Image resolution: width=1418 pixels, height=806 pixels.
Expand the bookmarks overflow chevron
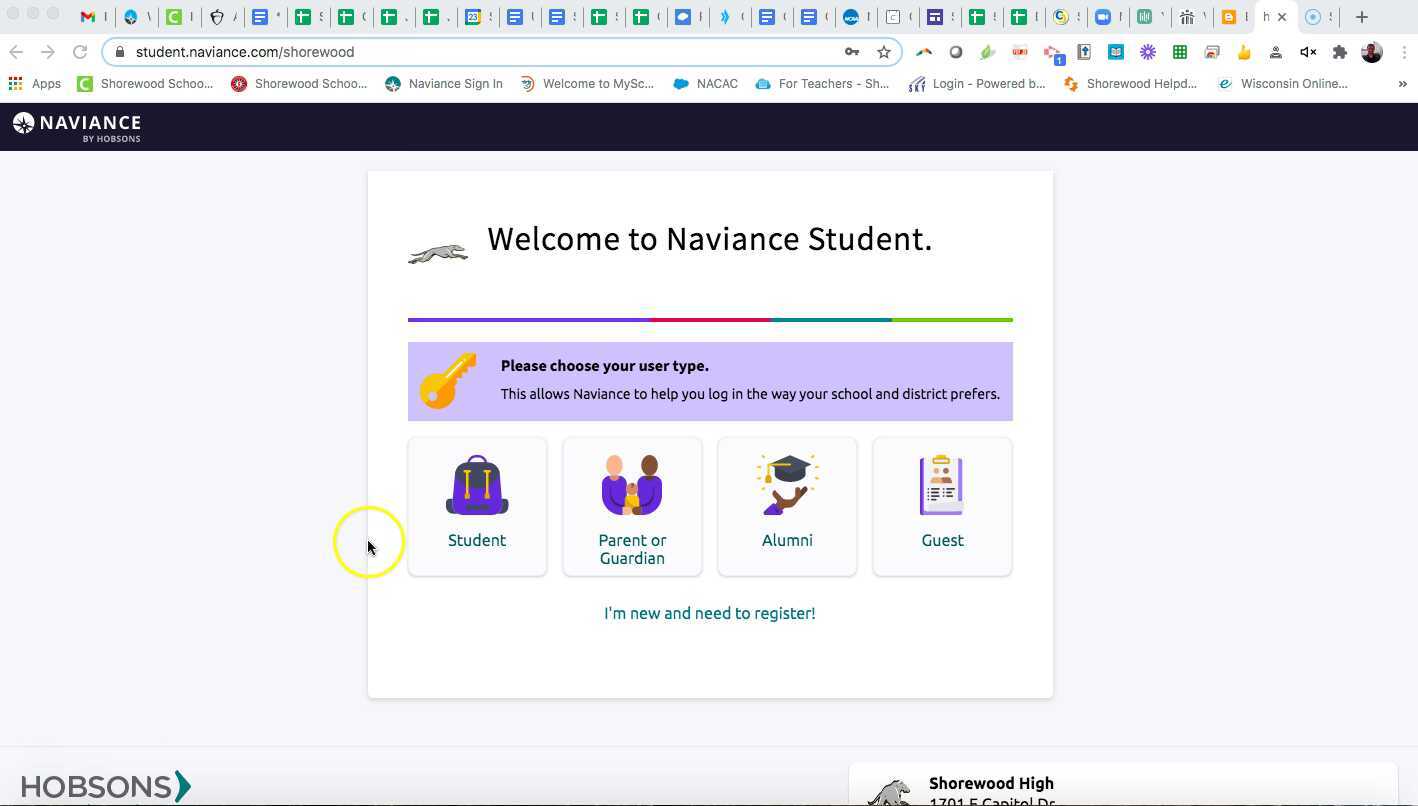click(1404, 84)
